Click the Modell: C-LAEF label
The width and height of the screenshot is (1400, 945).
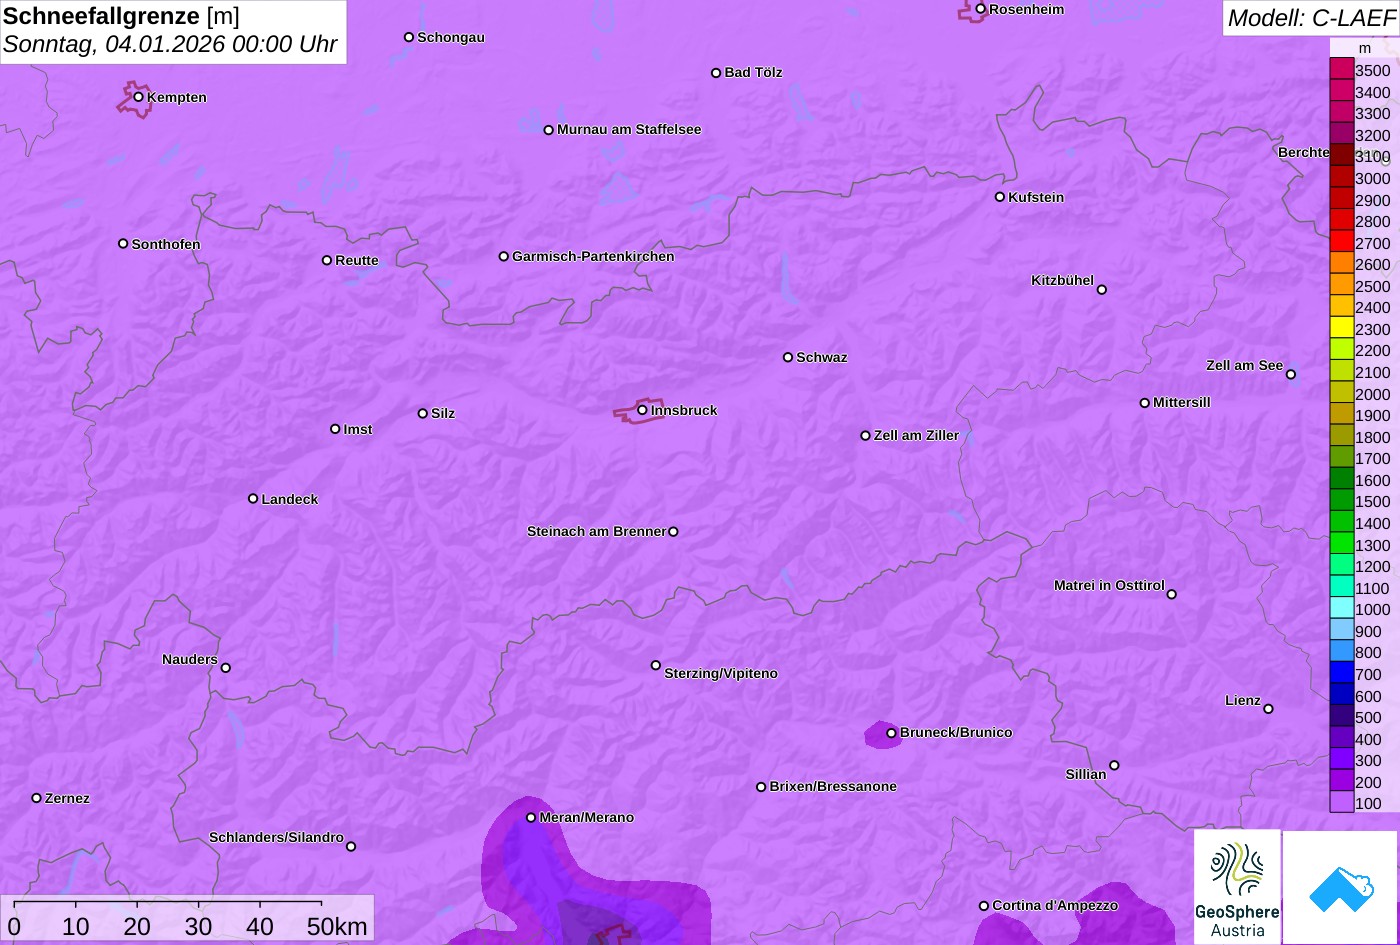1310,17
